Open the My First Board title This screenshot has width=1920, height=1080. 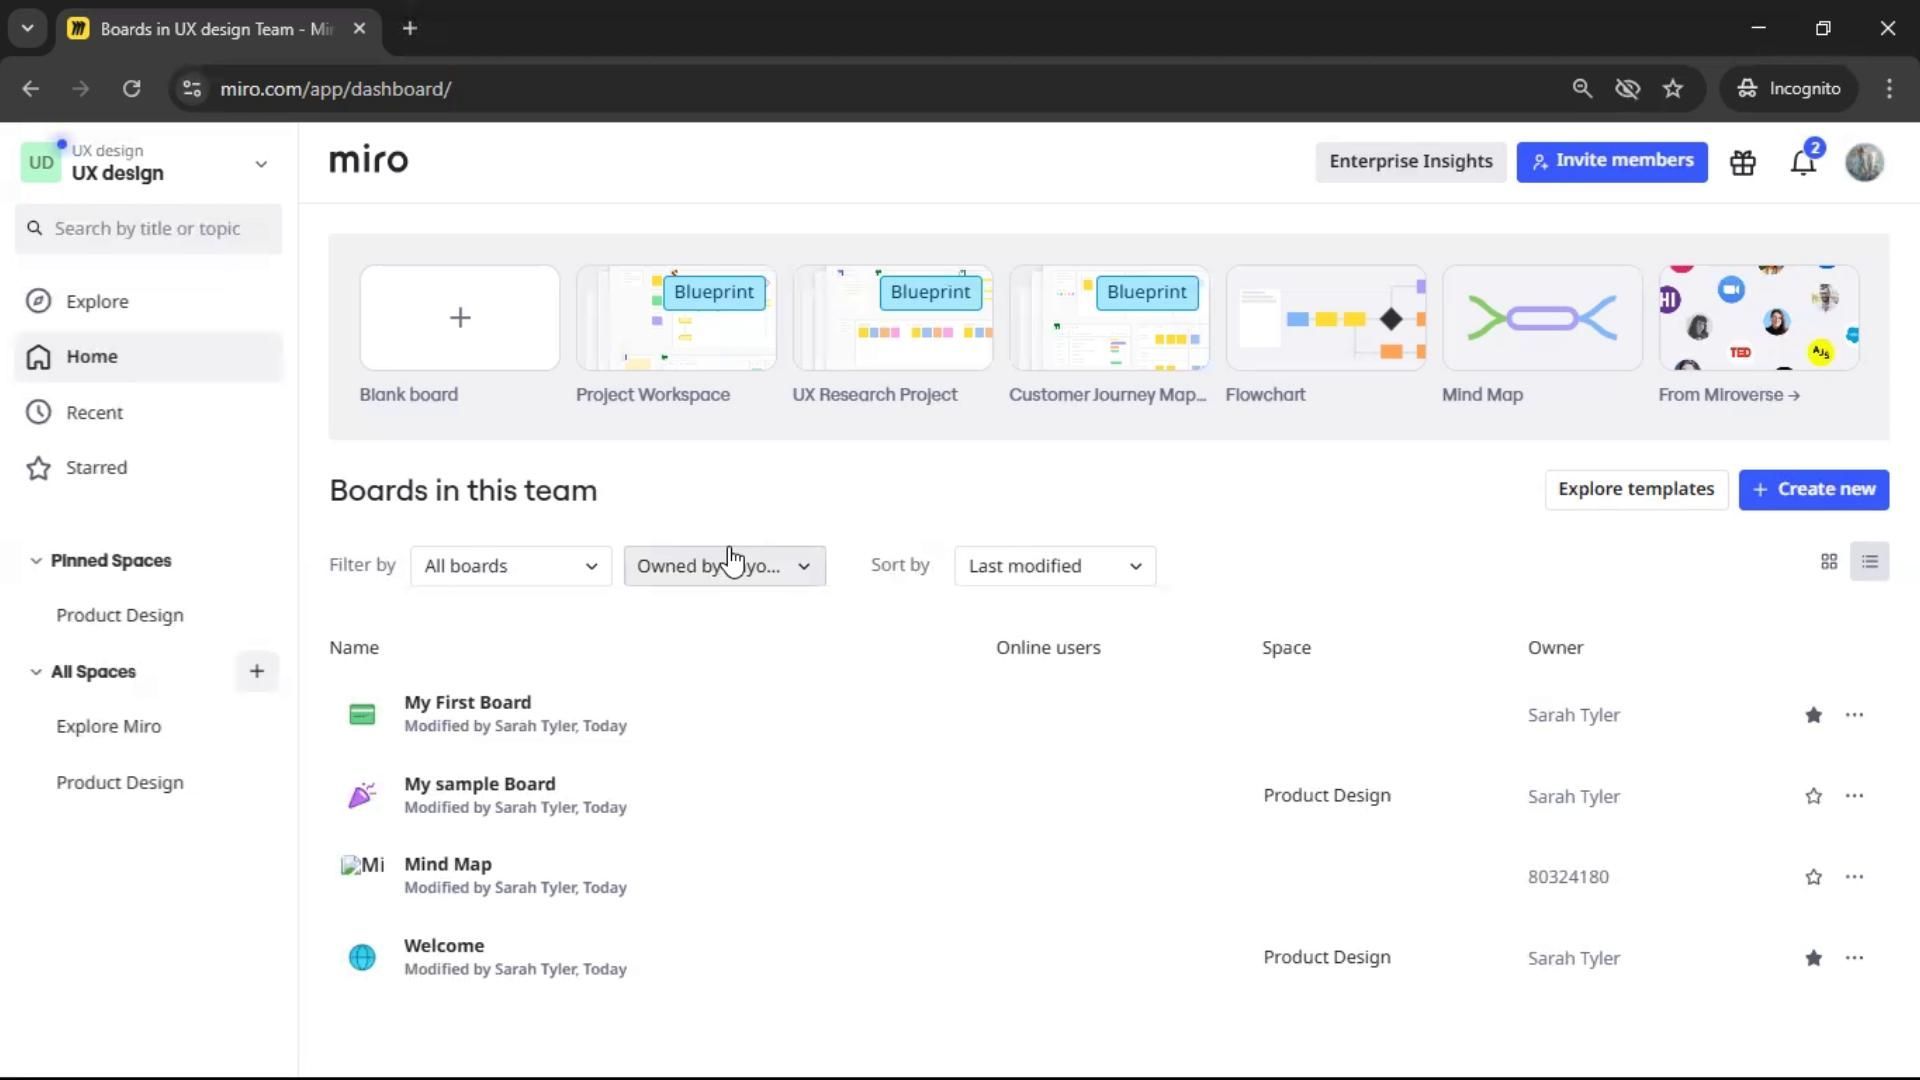(x=467, y=703)
